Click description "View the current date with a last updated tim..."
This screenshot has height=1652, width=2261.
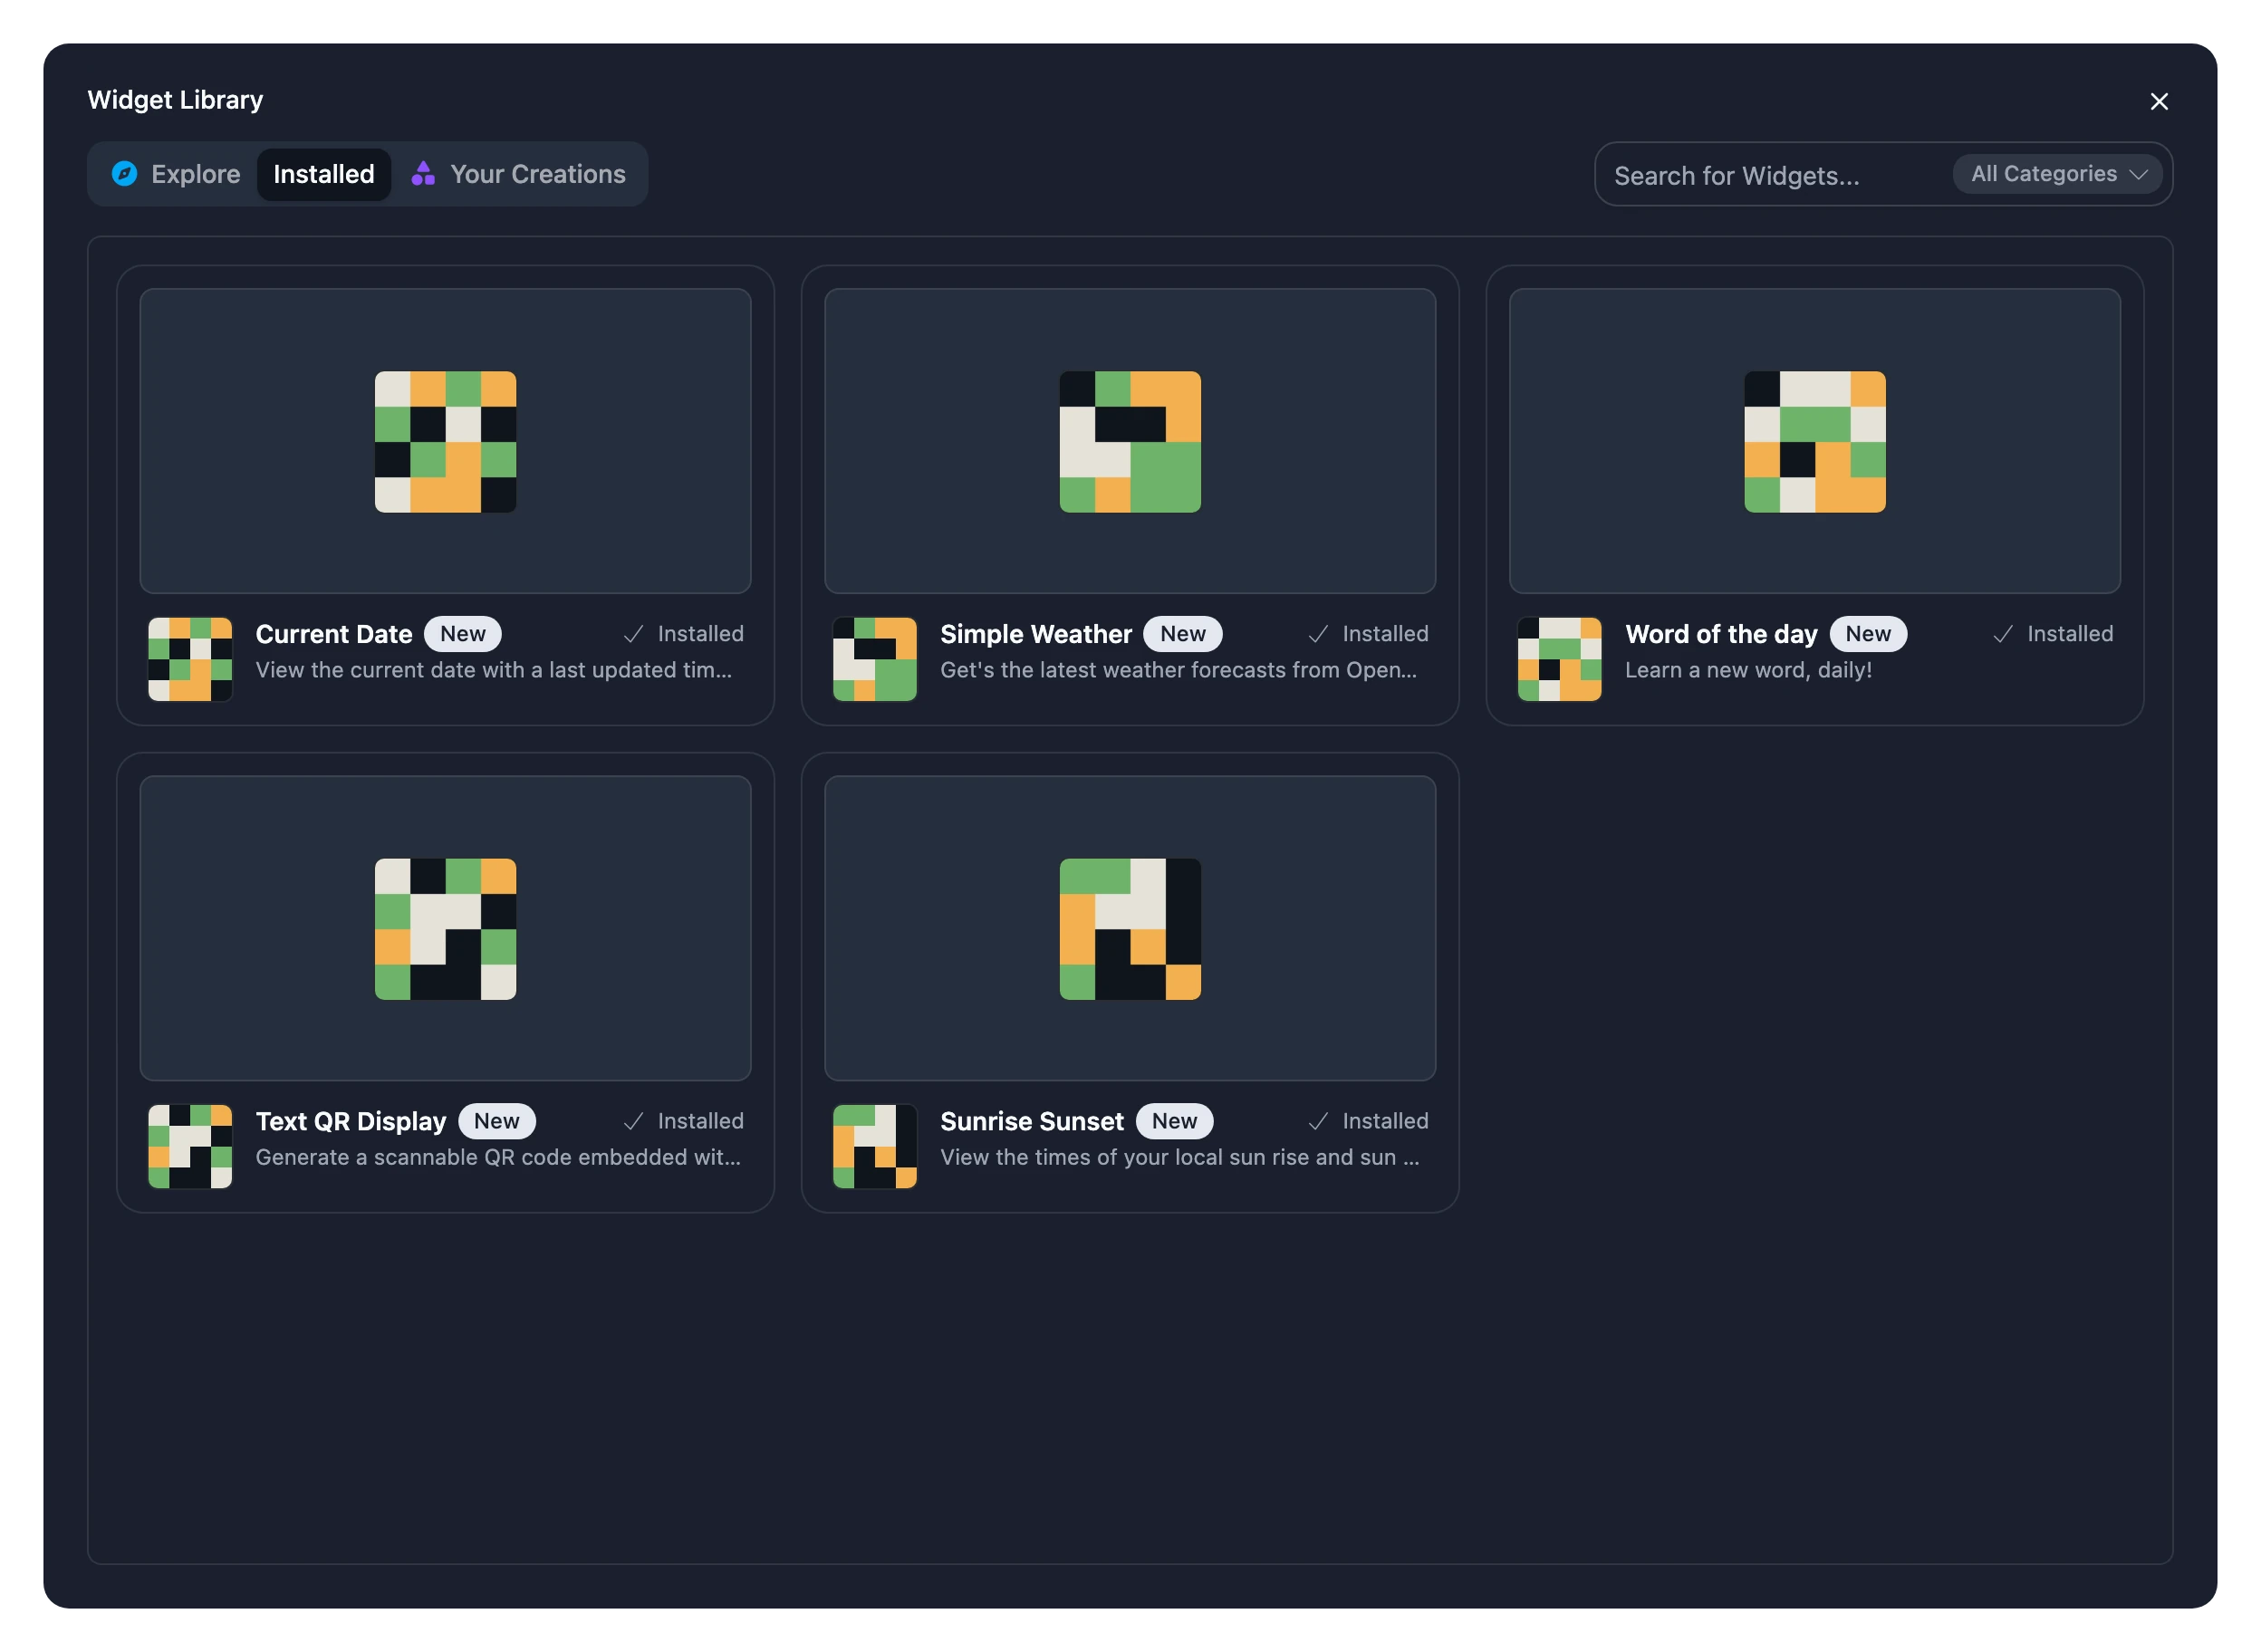pos(494,670)
